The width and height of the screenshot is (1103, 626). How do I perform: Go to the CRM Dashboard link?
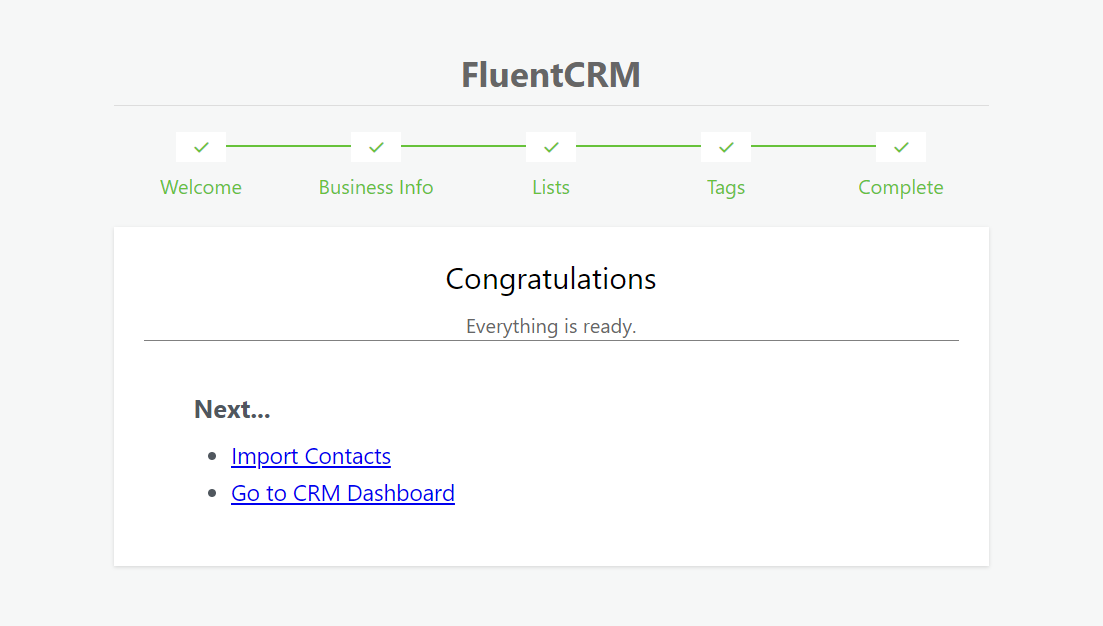pyautogui.click(x=342, y=493)
